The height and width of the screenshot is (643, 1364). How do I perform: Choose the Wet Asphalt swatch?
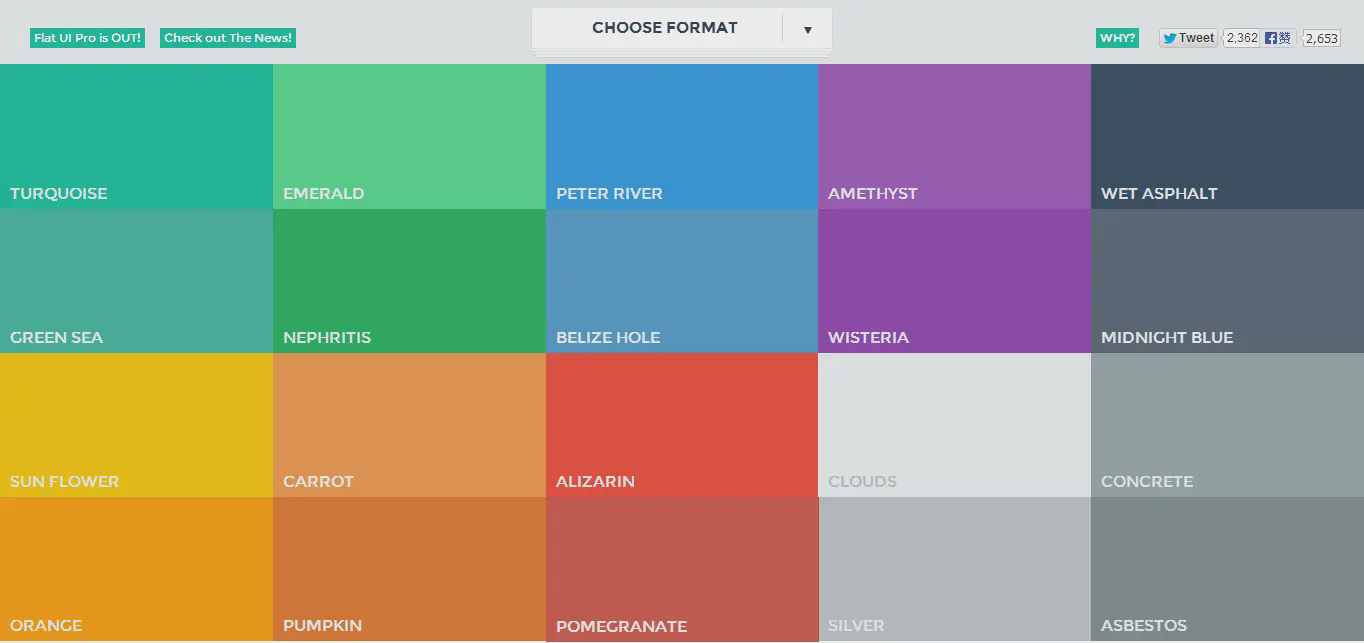[1227, 136]
